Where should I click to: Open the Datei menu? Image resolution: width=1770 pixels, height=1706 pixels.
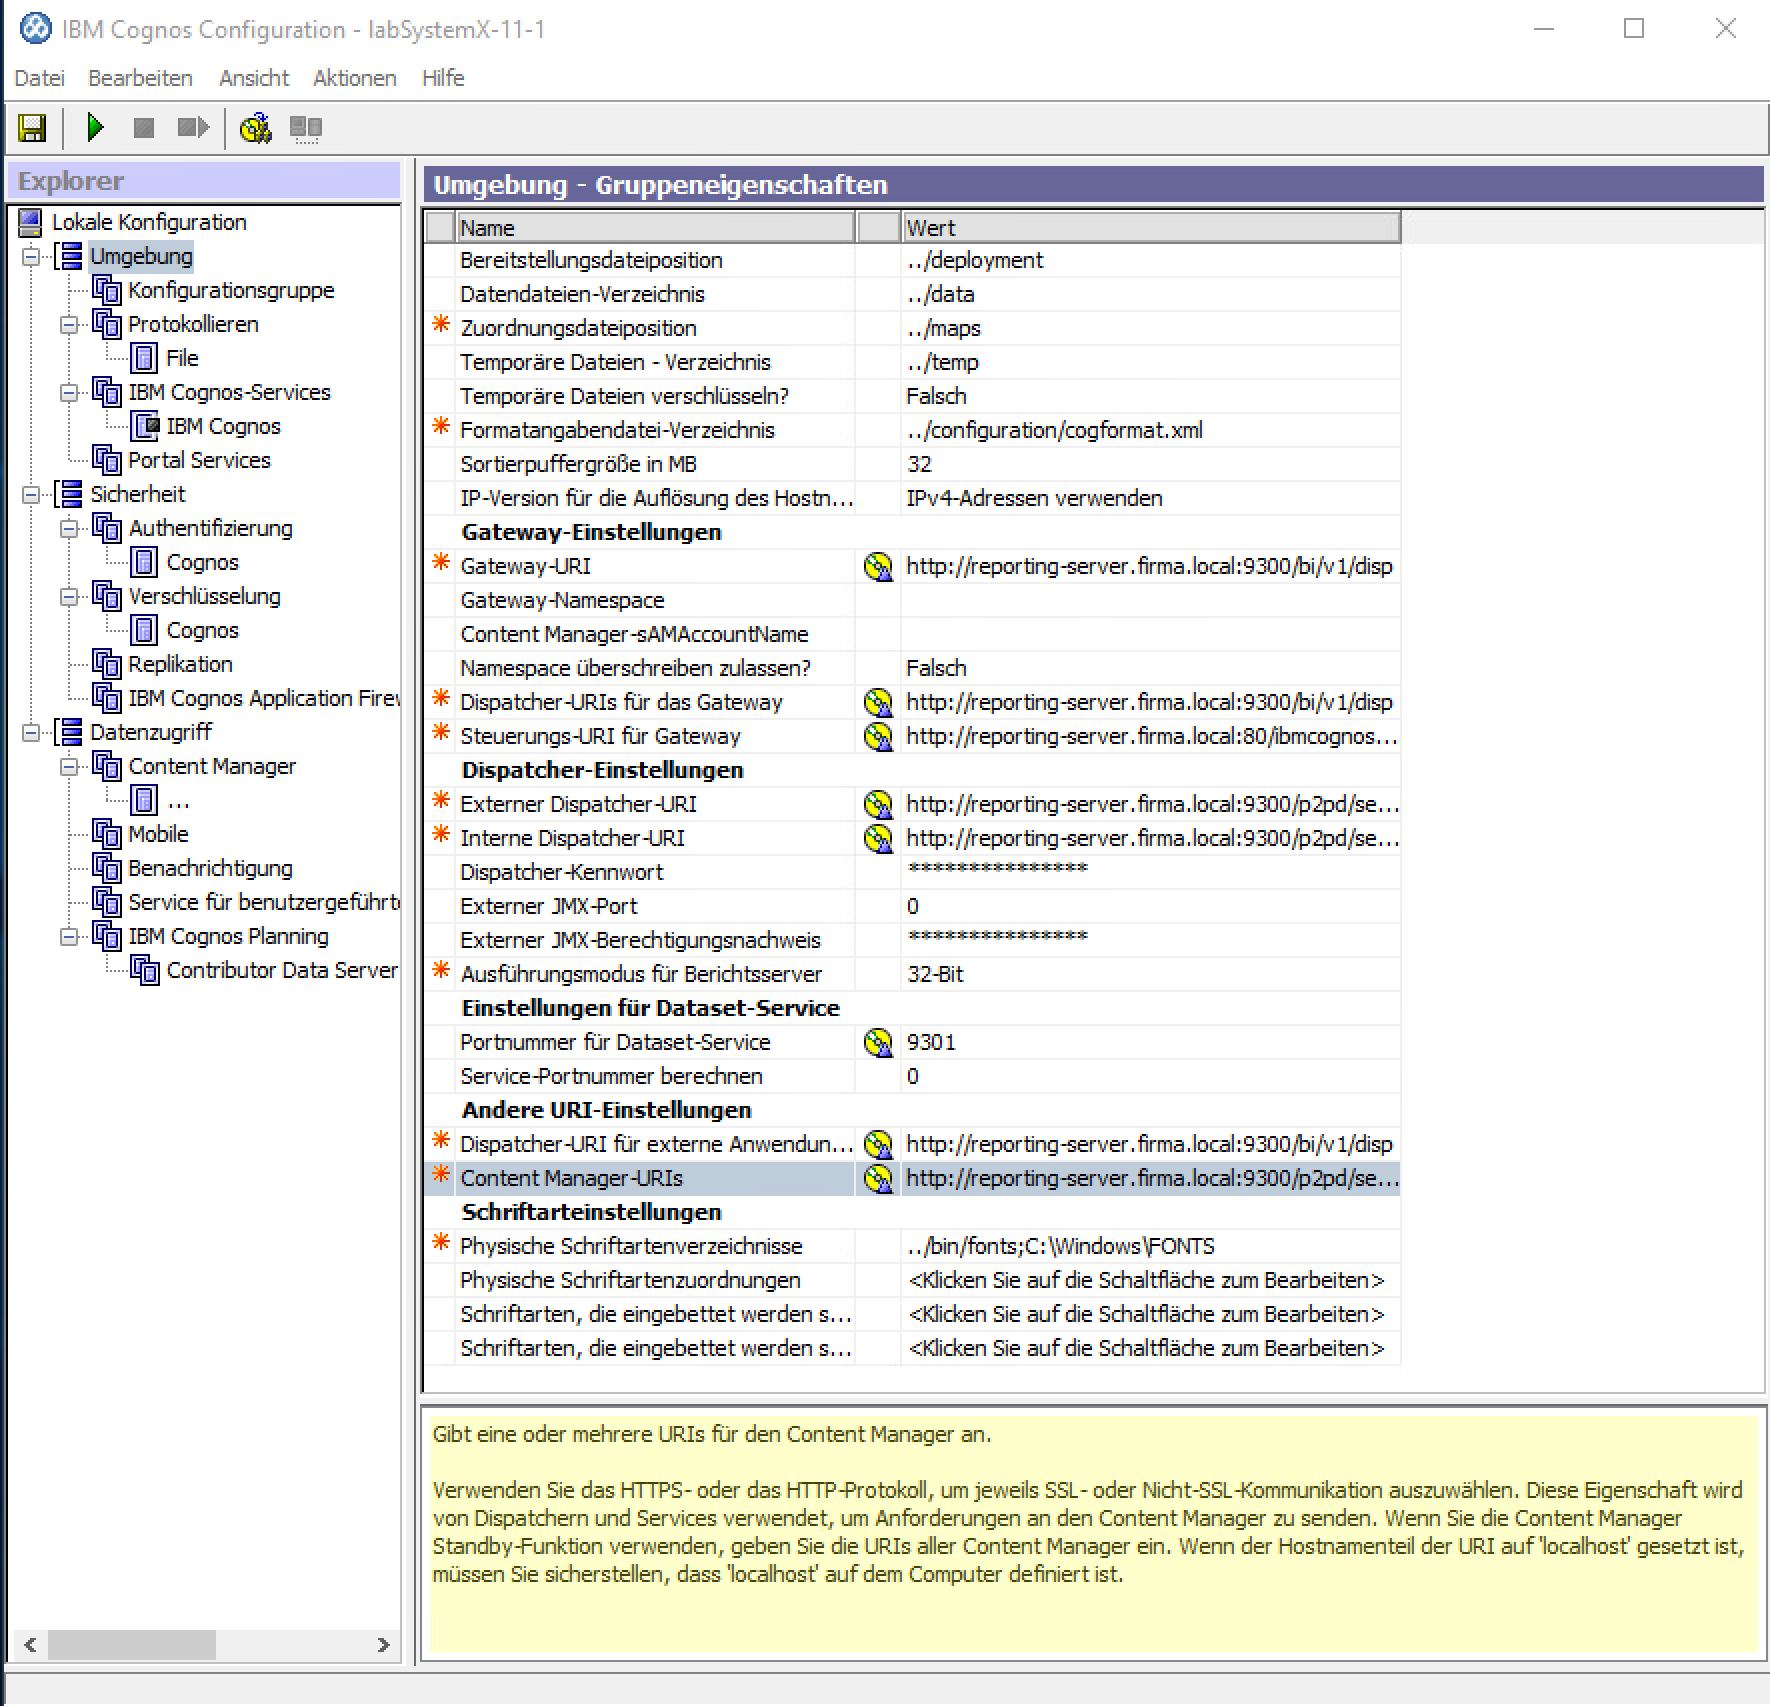click(x=40, y=78)
